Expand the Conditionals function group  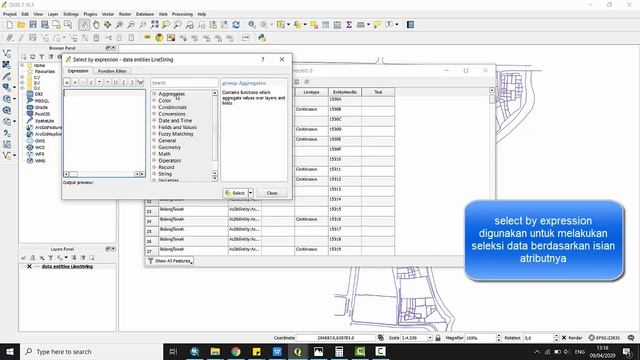click(x=154, y=107)
